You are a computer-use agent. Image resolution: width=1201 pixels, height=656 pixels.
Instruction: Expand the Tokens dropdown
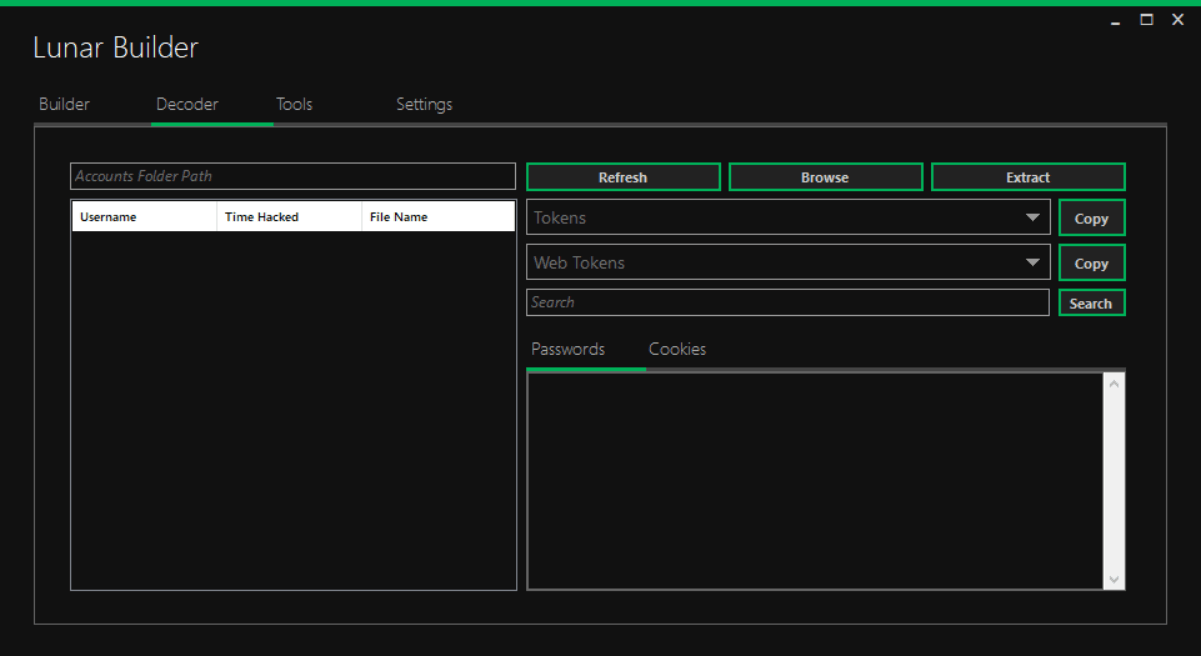click(1032, 218)
